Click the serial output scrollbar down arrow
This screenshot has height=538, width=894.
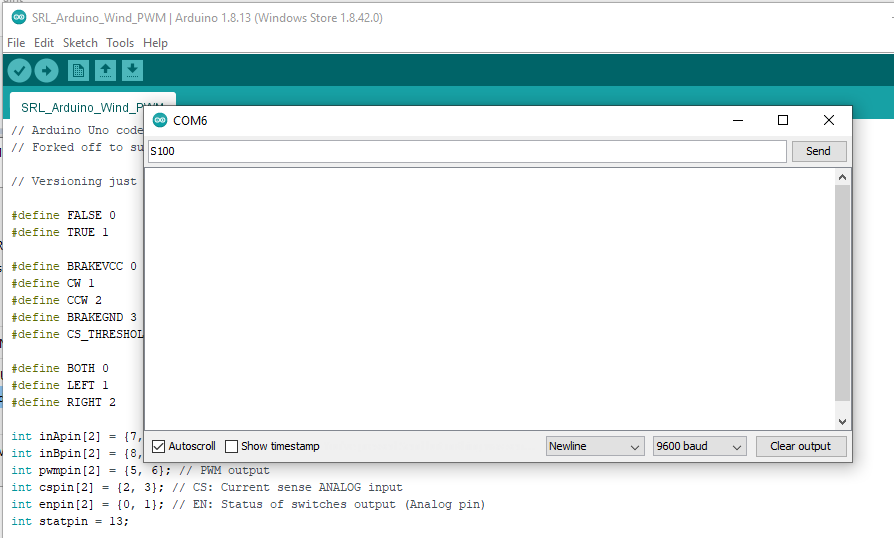pyautogui.click(x=842, y=422)
